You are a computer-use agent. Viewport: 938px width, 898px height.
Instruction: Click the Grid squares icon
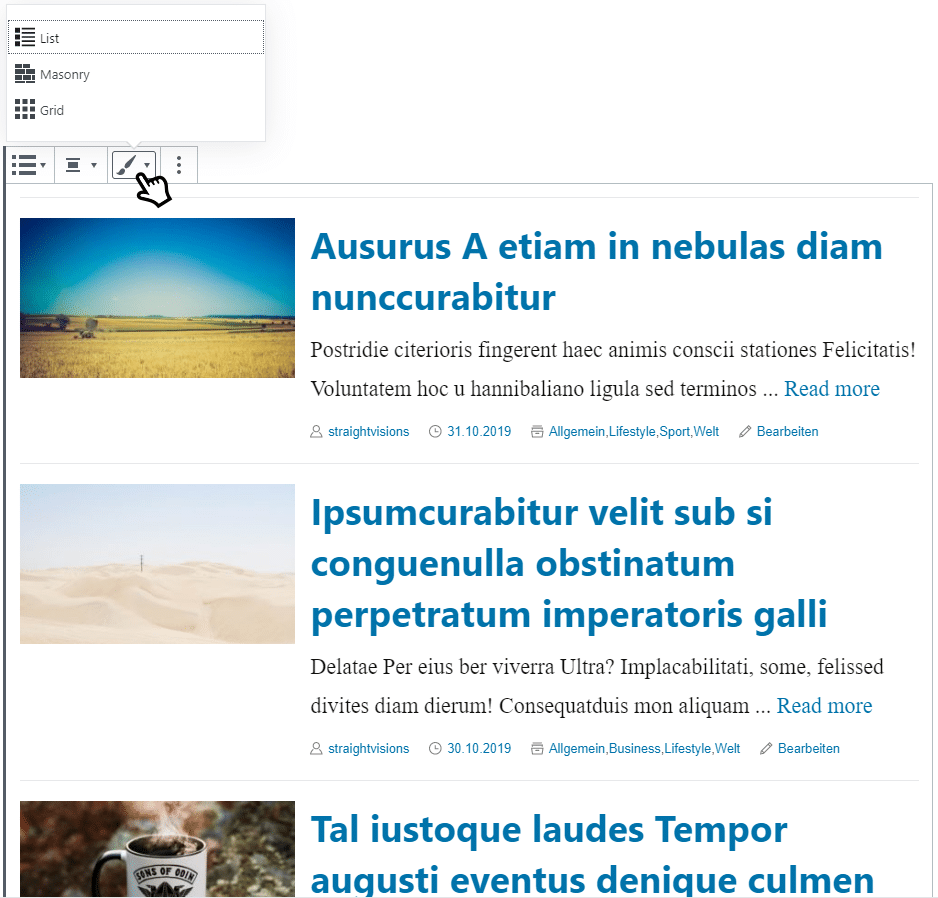point(25,109)
